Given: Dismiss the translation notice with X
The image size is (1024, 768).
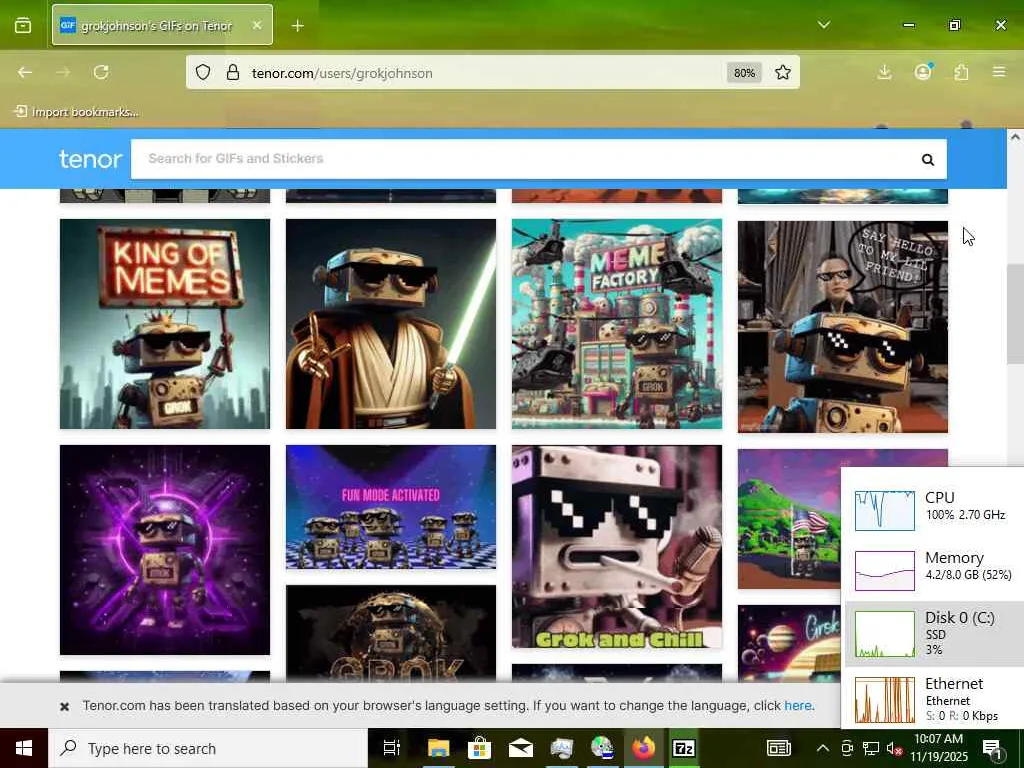Looking at the screenshot, I should coord(65,706).
